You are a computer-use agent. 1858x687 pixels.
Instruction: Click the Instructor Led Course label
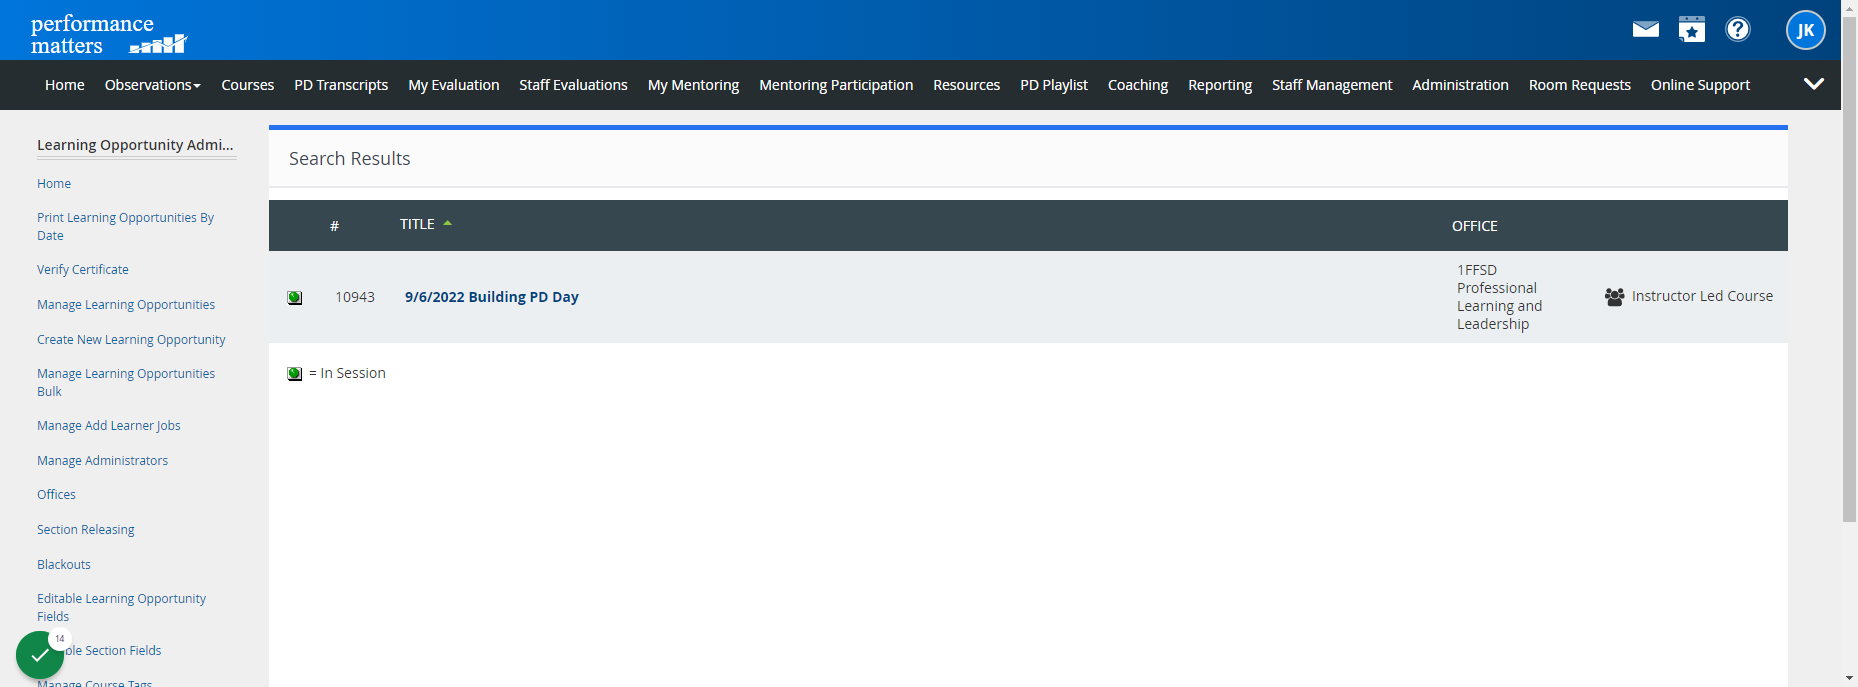point(1702,296)
